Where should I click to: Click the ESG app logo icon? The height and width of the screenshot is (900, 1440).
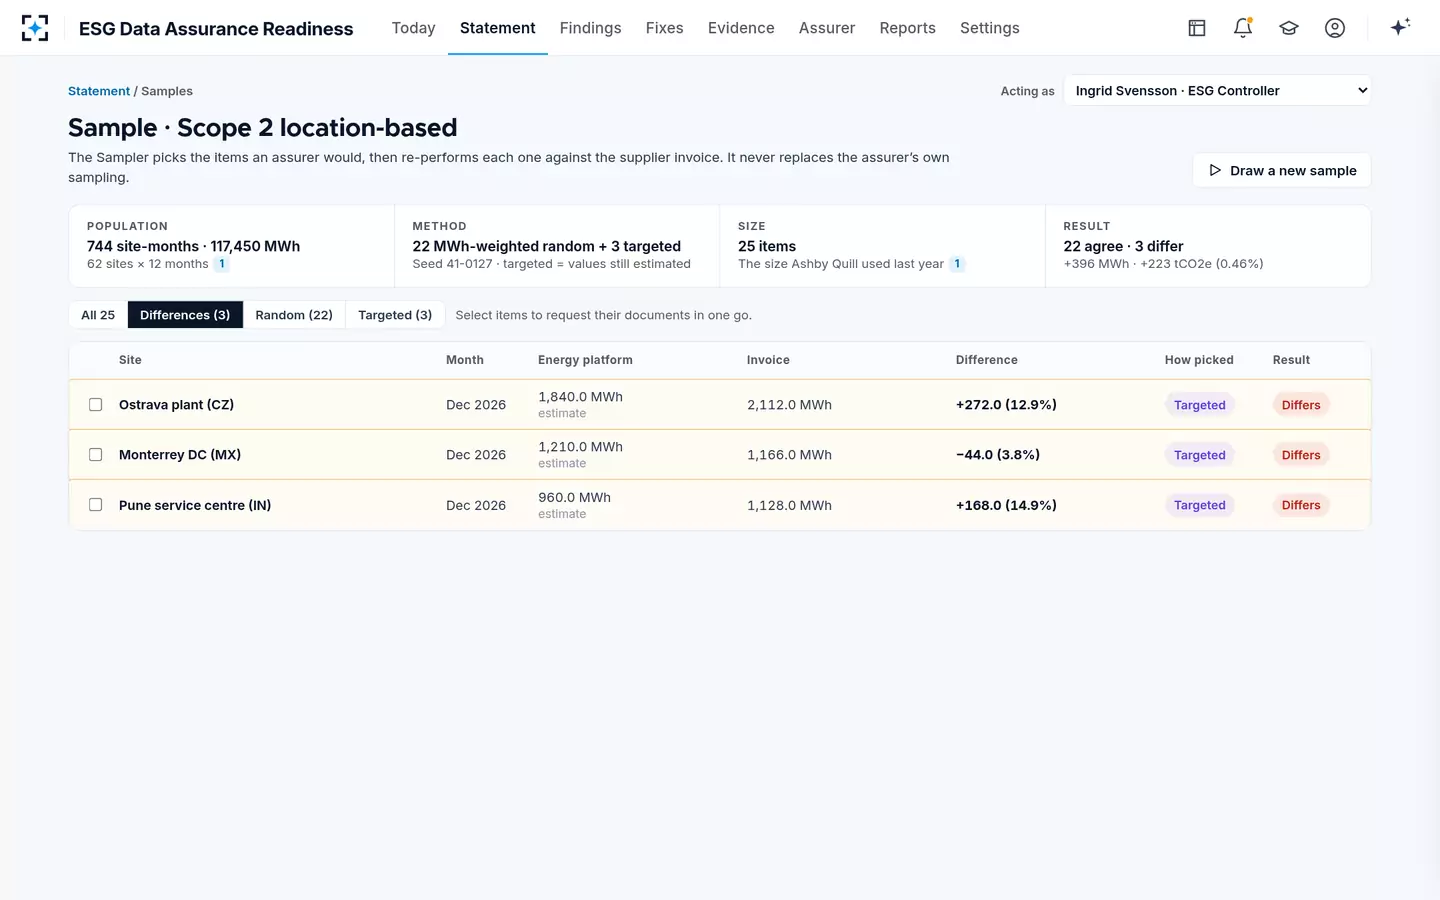tap(35, 28)
